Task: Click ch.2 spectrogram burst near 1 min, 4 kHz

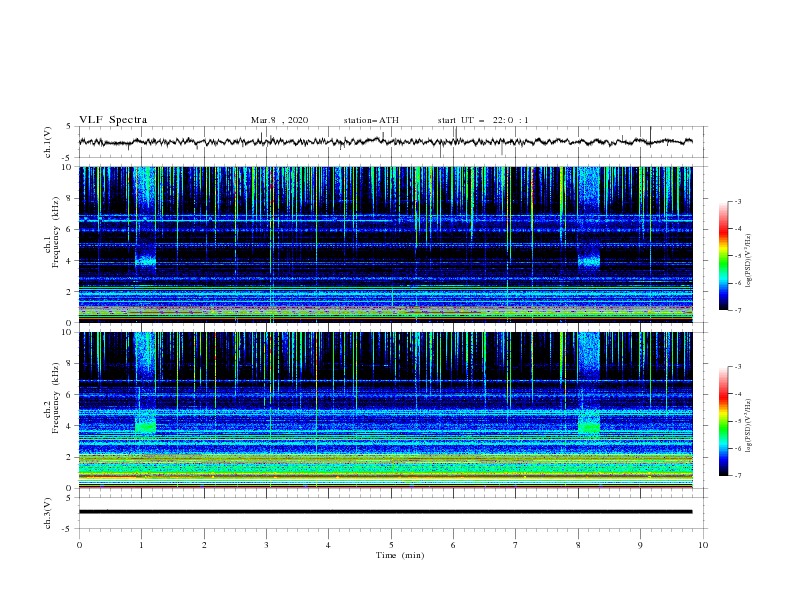Action: 145,426
